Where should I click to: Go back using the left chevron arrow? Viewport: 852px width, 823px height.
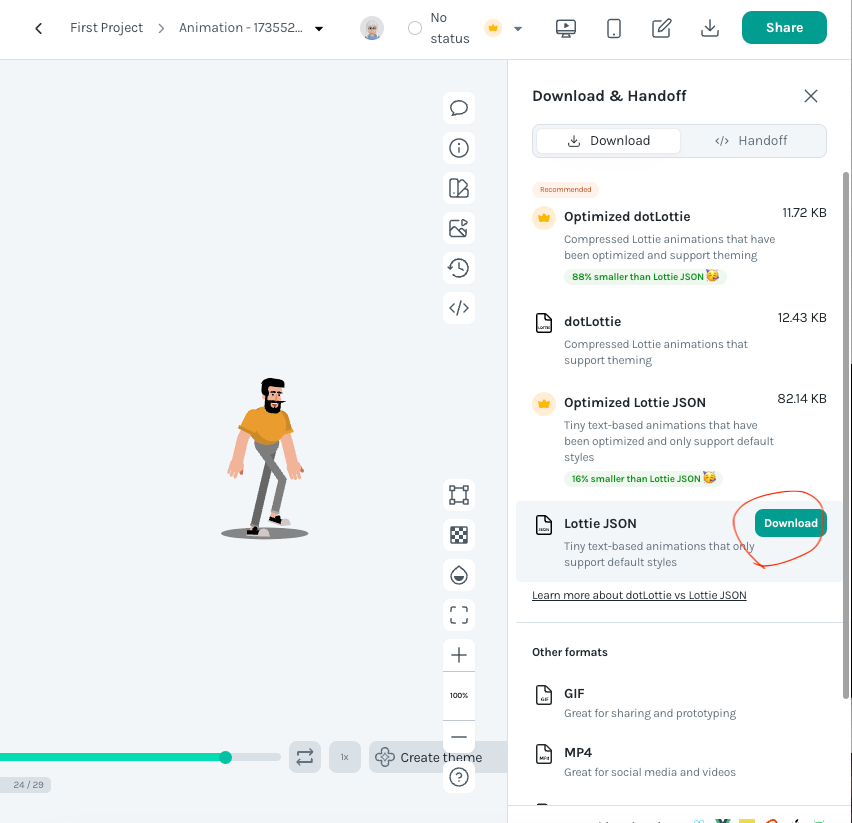click(39, 28)
